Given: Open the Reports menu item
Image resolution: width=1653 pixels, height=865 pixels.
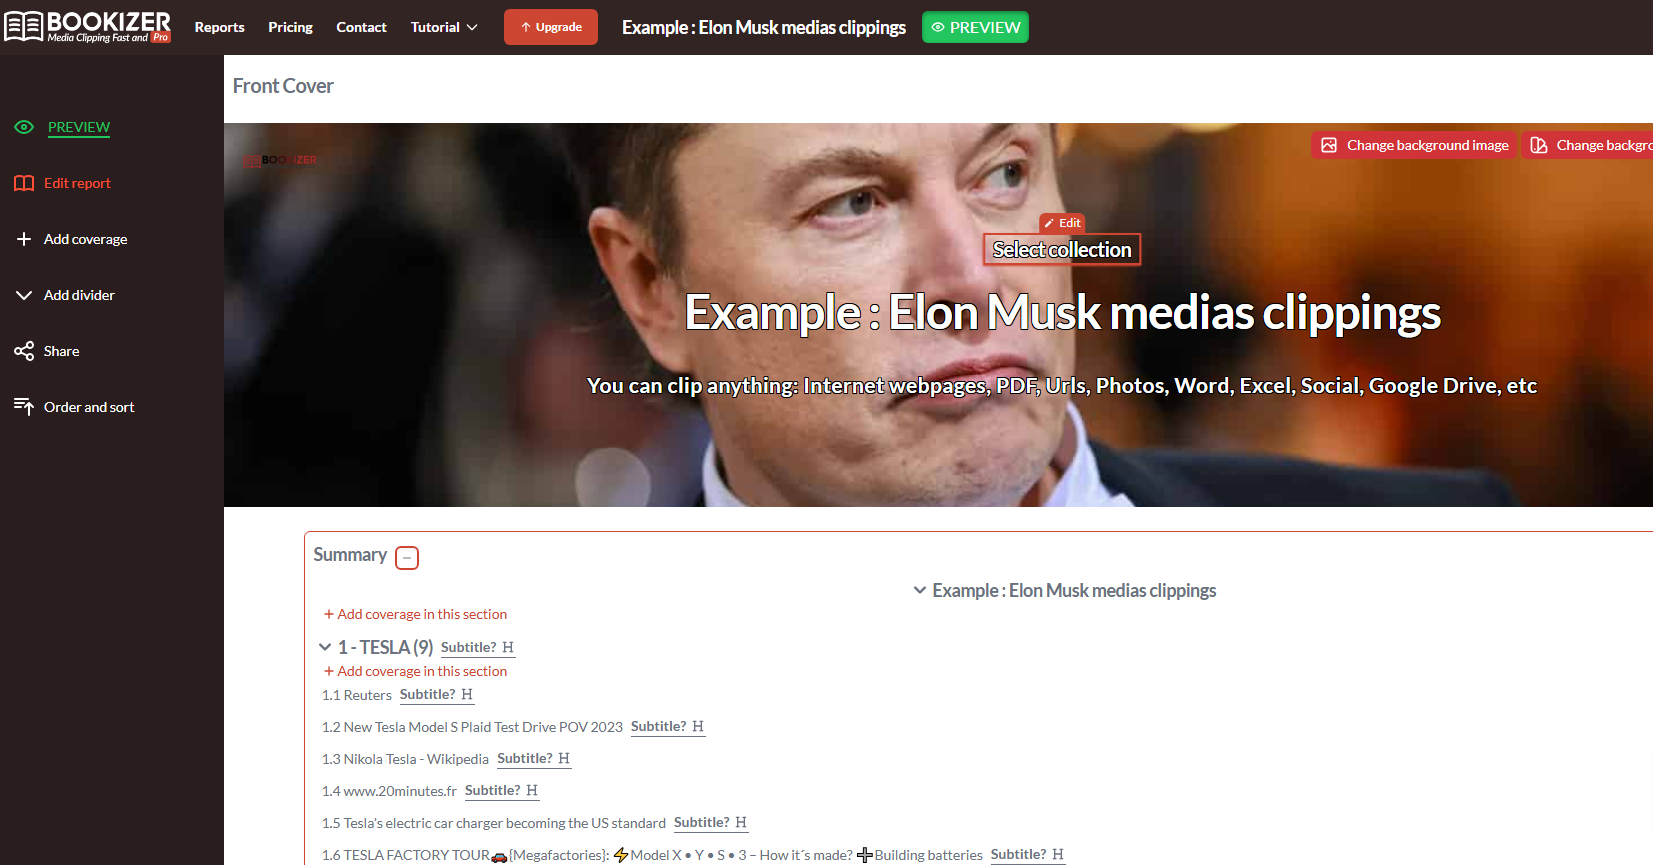Looking at the screenshot, I should point(219,27).
